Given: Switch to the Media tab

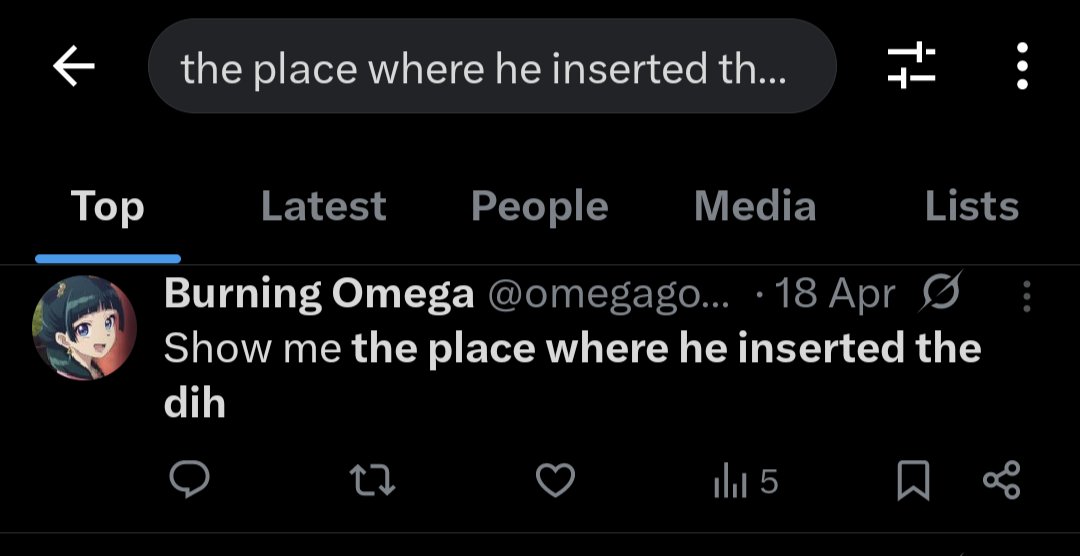Looking at the screenshot, I should [x=755, y=206].
